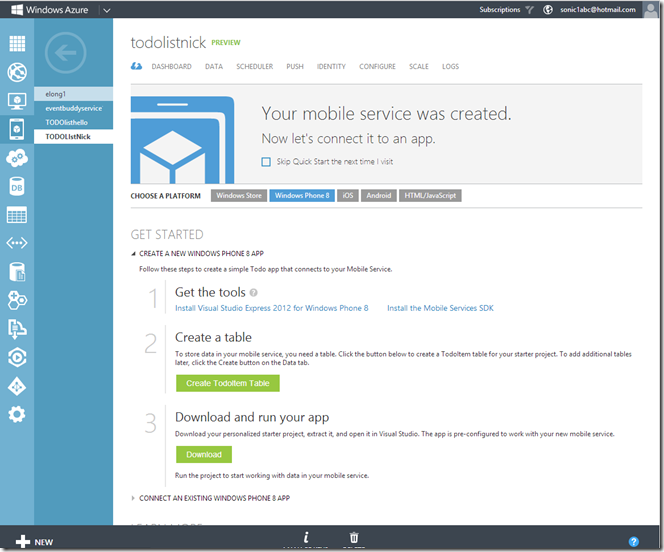This screenshot has height=552, width=664.
Task: Open Settings gear sidebar icon
Action: click(17, 414)
